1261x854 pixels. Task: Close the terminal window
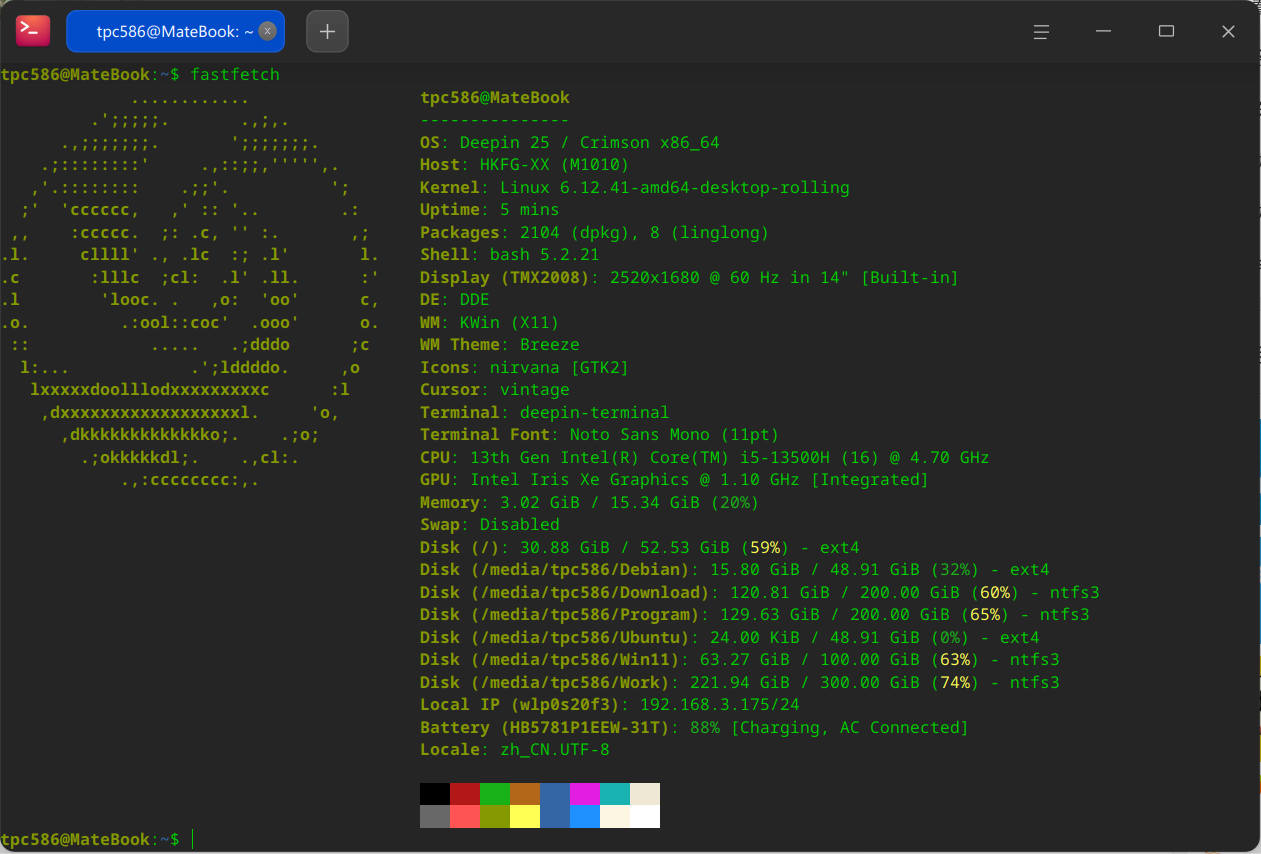[1229, 31]
